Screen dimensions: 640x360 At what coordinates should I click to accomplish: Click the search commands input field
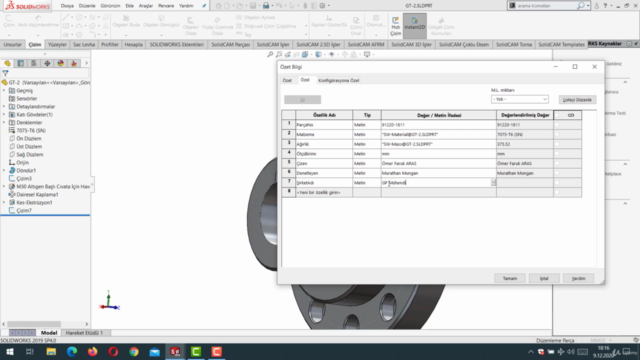click(543, 6)
